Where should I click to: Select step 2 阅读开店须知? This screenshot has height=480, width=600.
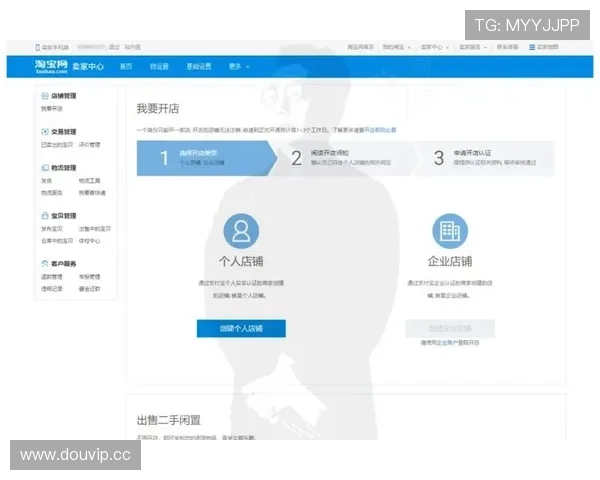[x=346, y=158]
